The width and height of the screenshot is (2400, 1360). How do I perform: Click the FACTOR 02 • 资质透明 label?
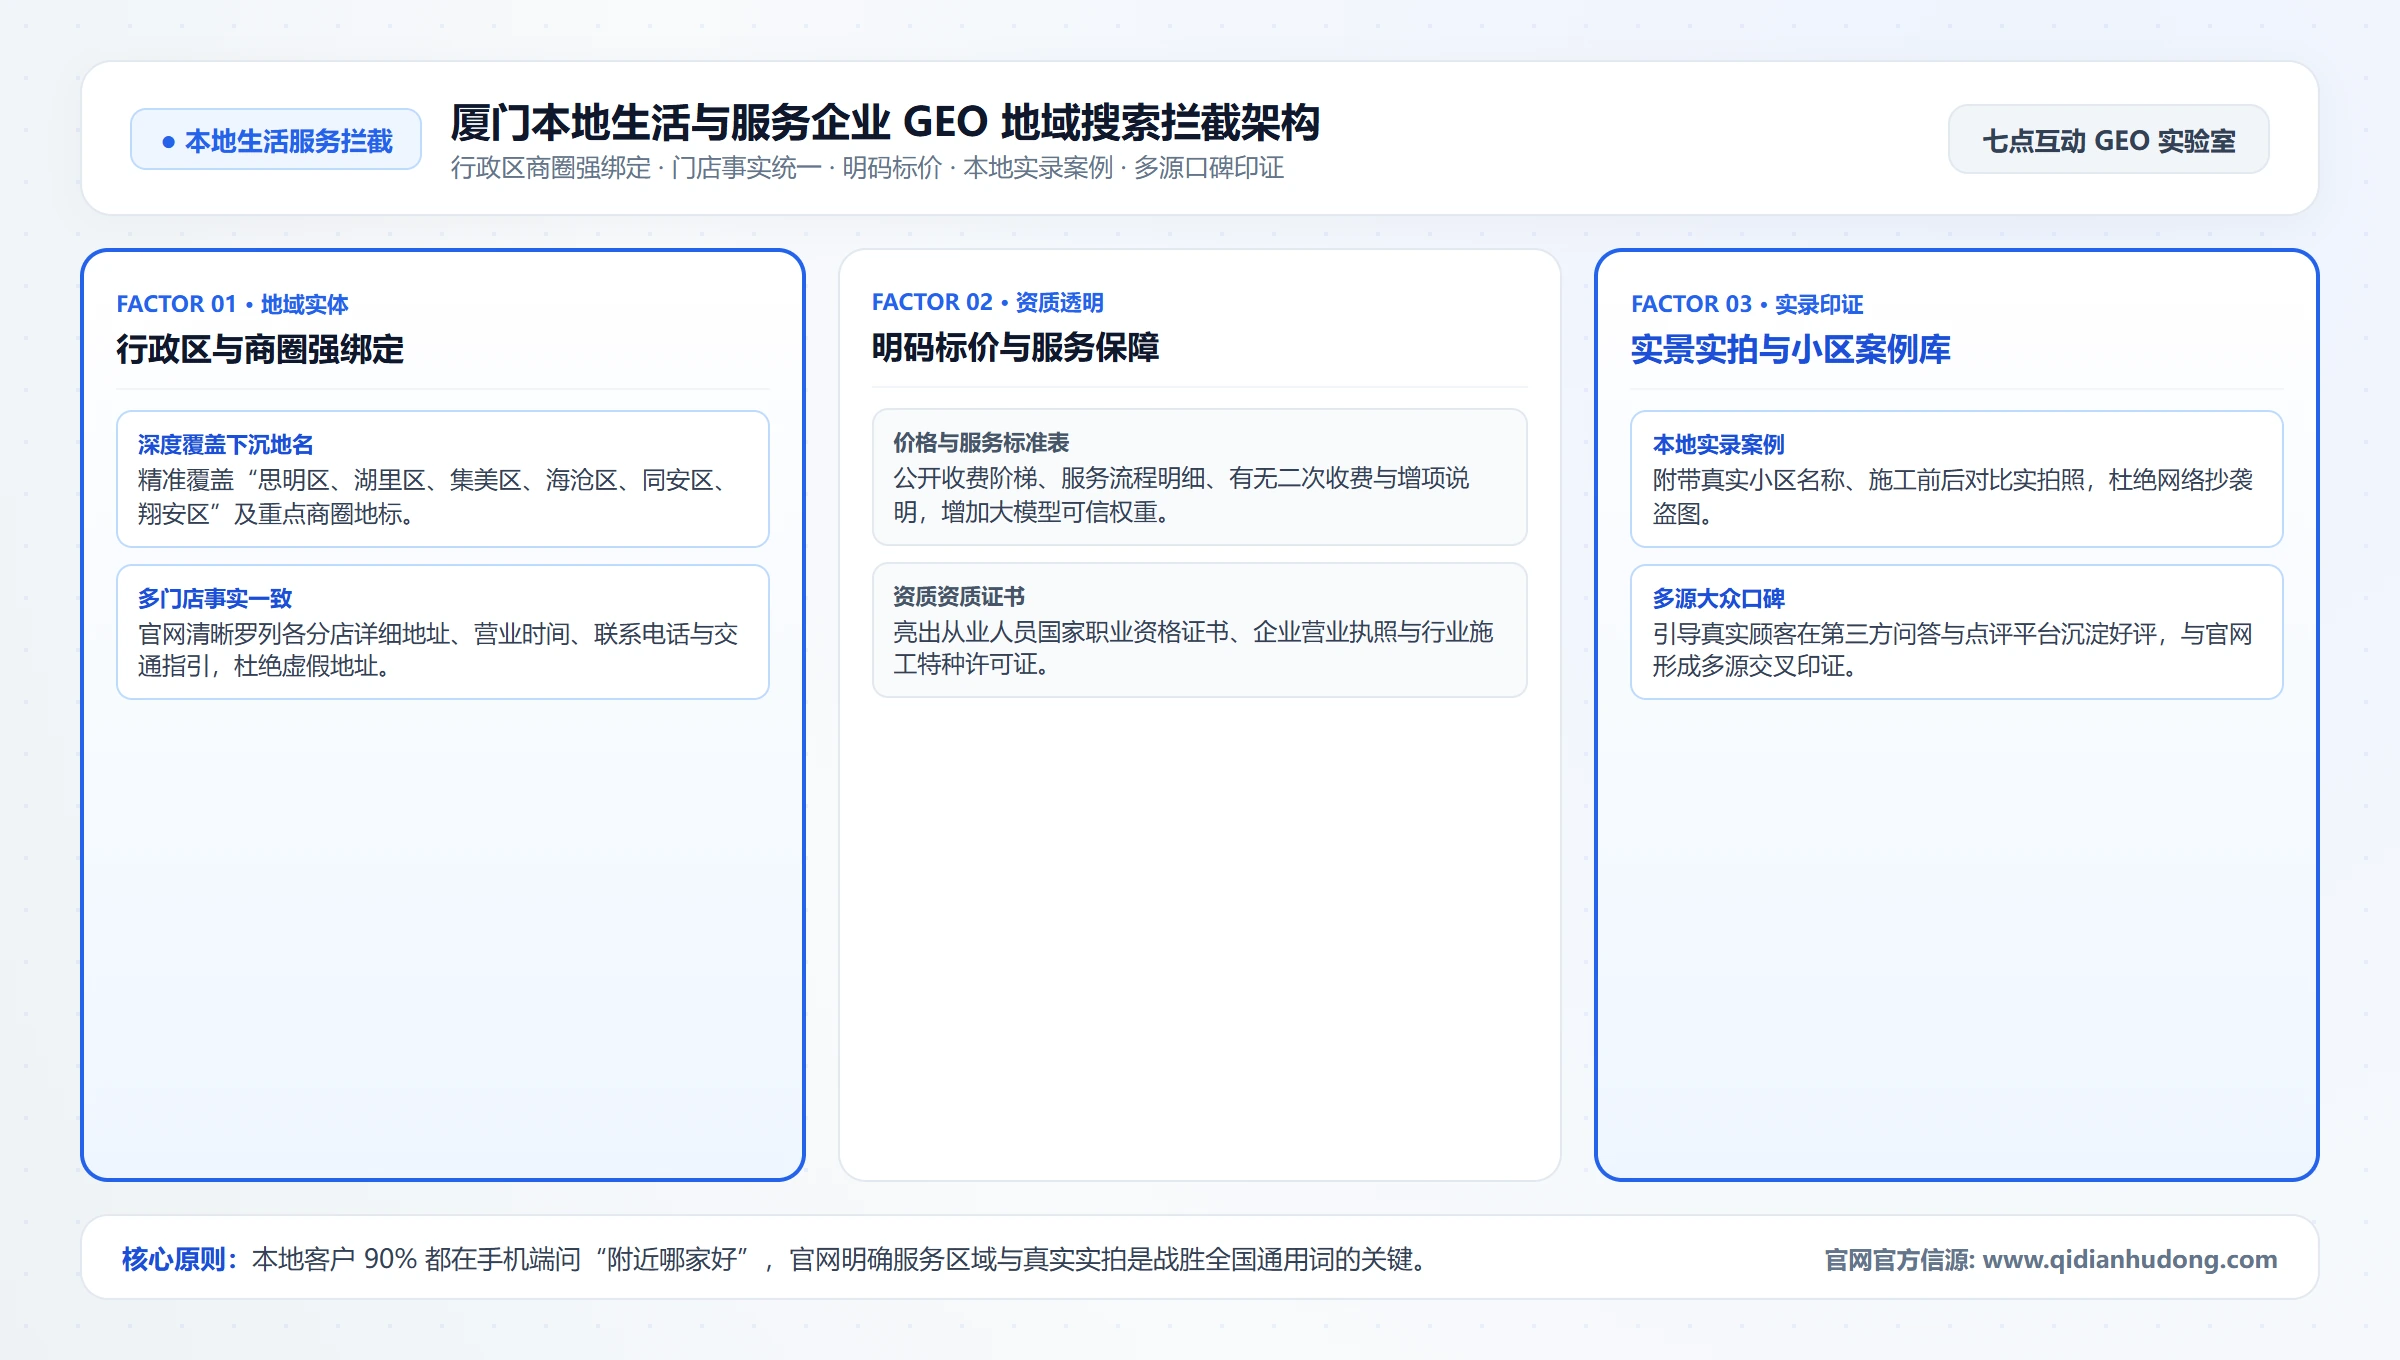987,302
